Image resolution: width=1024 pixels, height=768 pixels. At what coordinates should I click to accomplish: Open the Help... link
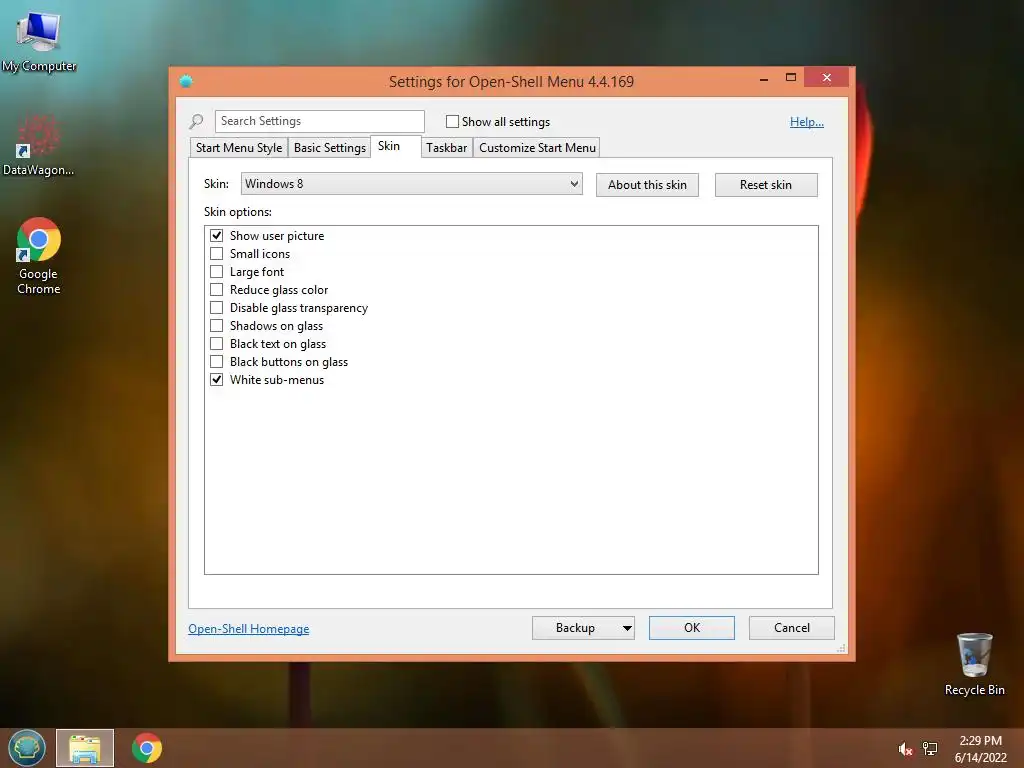click(x=807, y=122)
